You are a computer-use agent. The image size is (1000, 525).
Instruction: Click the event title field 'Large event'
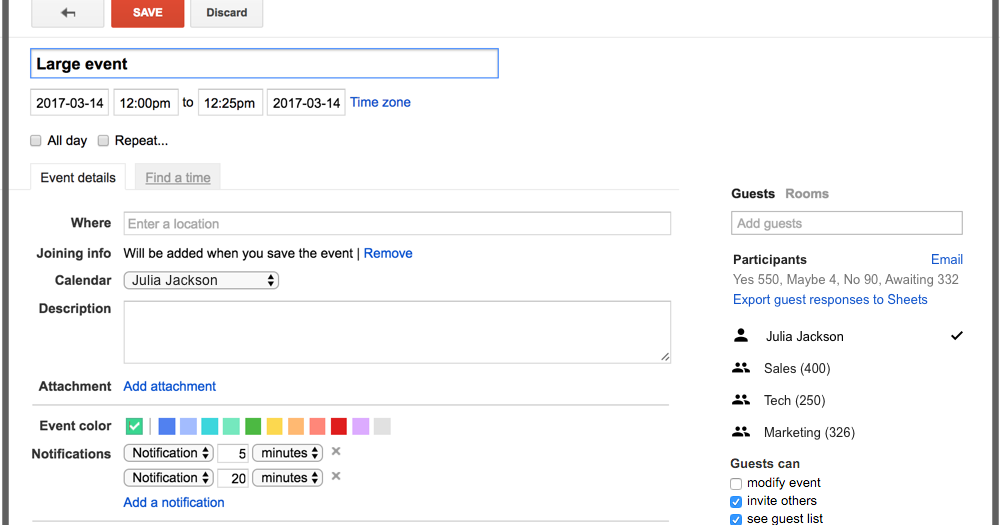pos(264,64)
